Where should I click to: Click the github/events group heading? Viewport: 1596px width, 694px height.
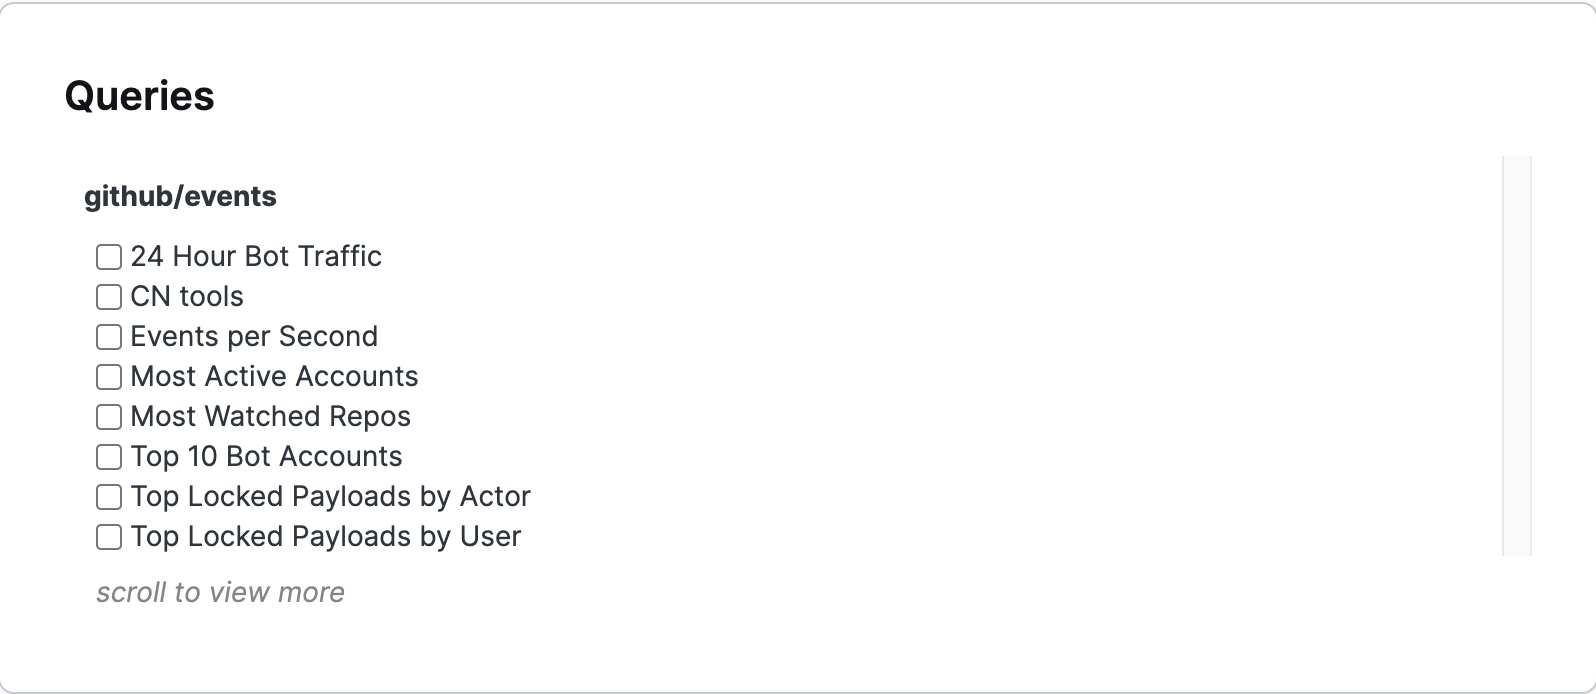coord(180,197)
